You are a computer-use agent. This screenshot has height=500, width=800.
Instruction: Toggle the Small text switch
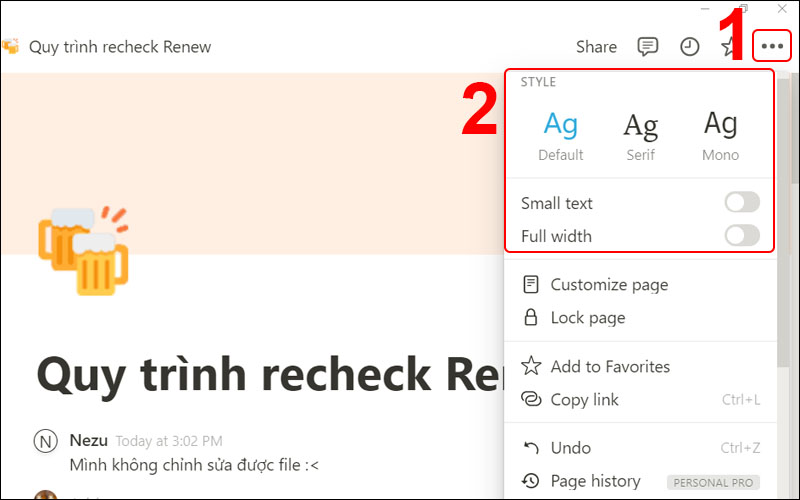click(x=741, y=203)
